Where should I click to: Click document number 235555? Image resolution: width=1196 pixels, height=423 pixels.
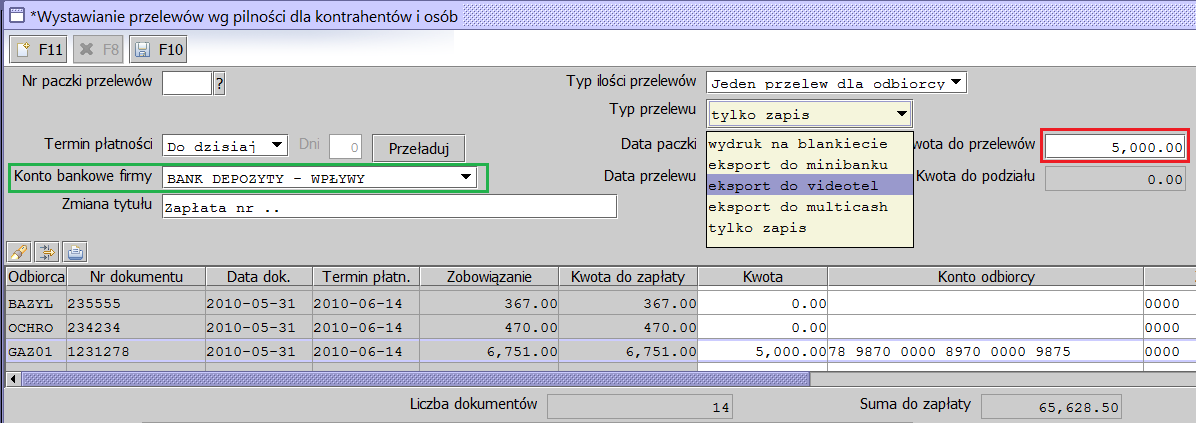pyautogui.click(x=135, y=303)
